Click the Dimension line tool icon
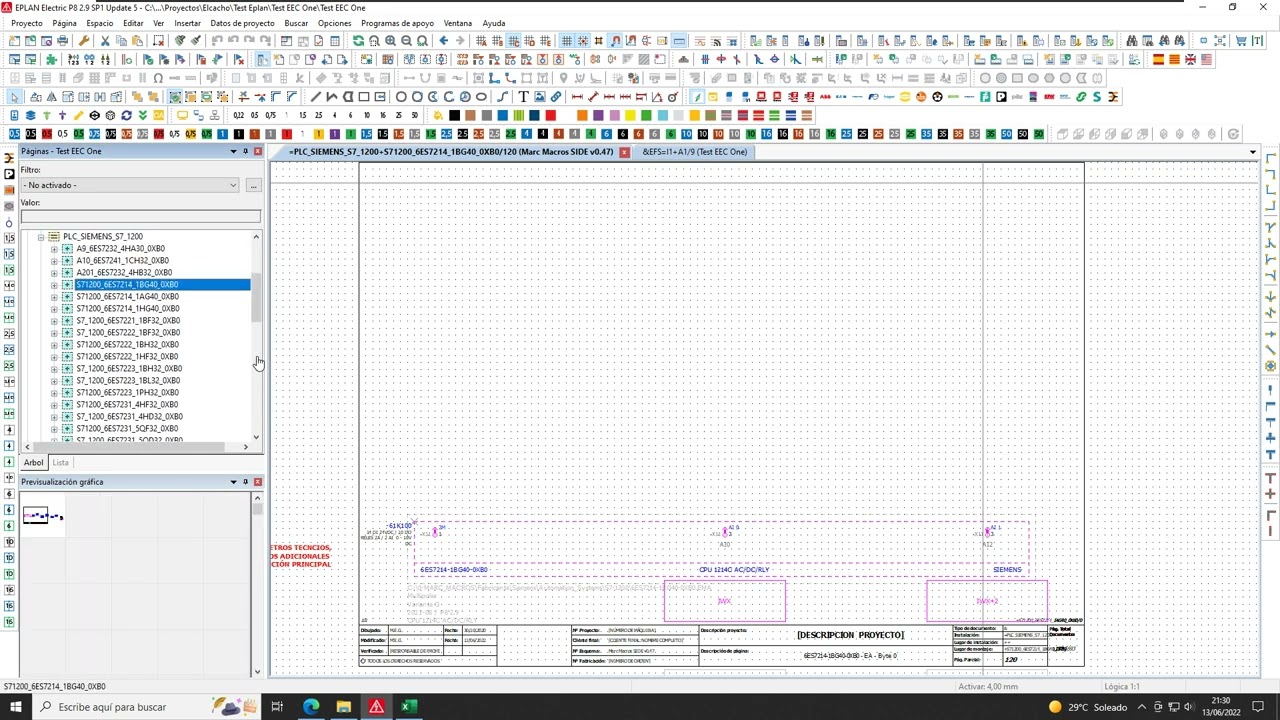Viewport: 1280px width, 720px height. 577,97
